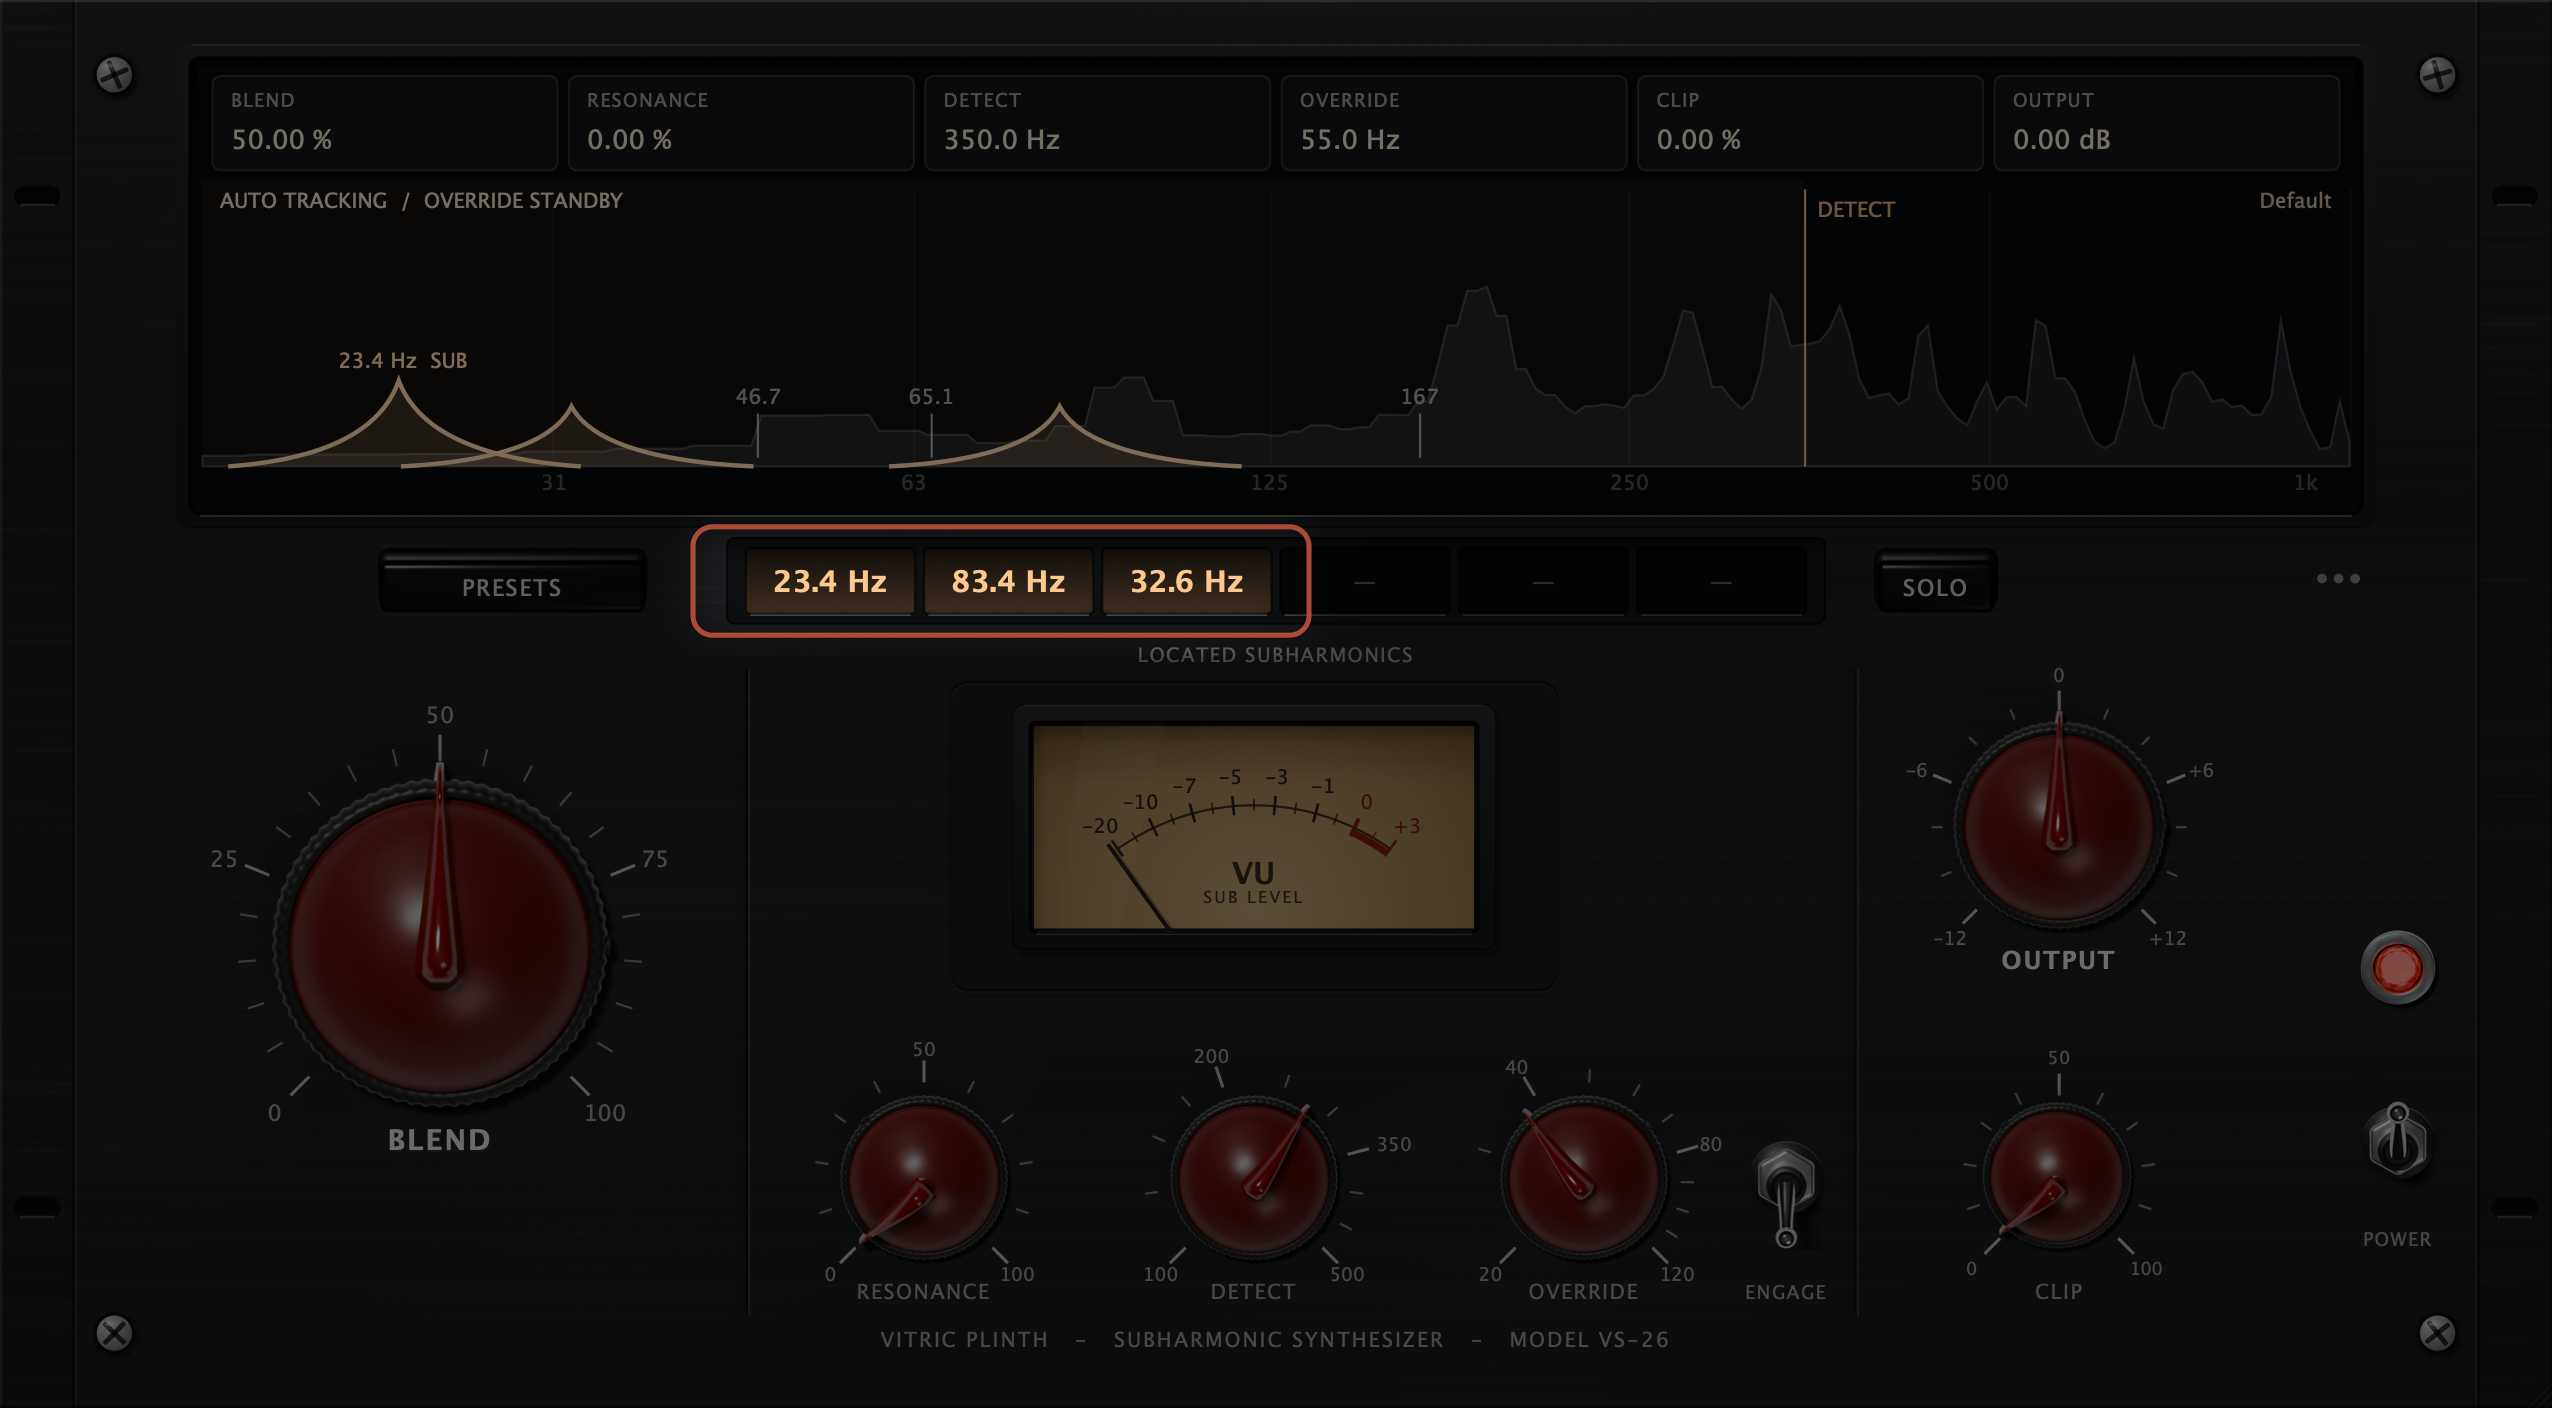Click the CLIP knob
The height and width of the screenshot is (1408, 2552).
click(2058, 1176)
